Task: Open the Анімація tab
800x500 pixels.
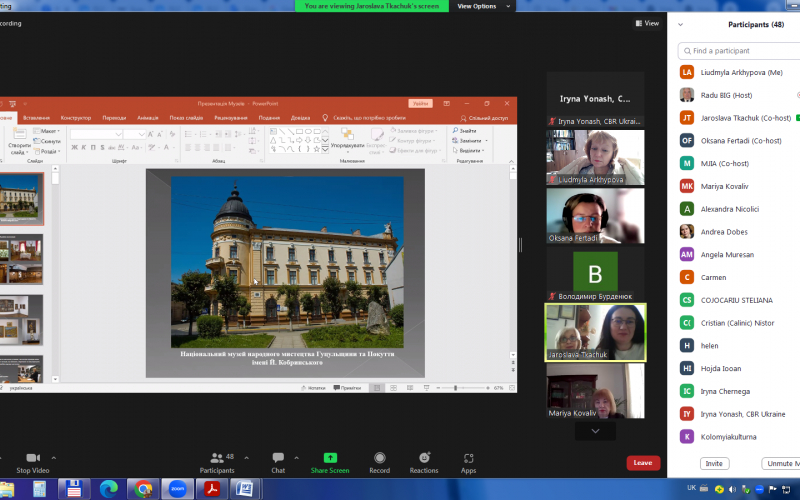Action: pyautogui.click(x=148, y=118)
